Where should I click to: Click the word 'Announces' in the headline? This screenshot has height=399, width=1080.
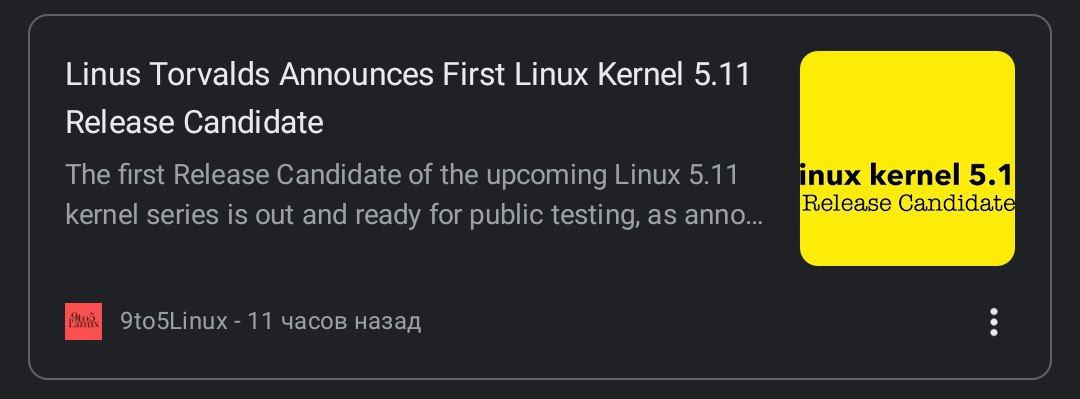point(356,74)
